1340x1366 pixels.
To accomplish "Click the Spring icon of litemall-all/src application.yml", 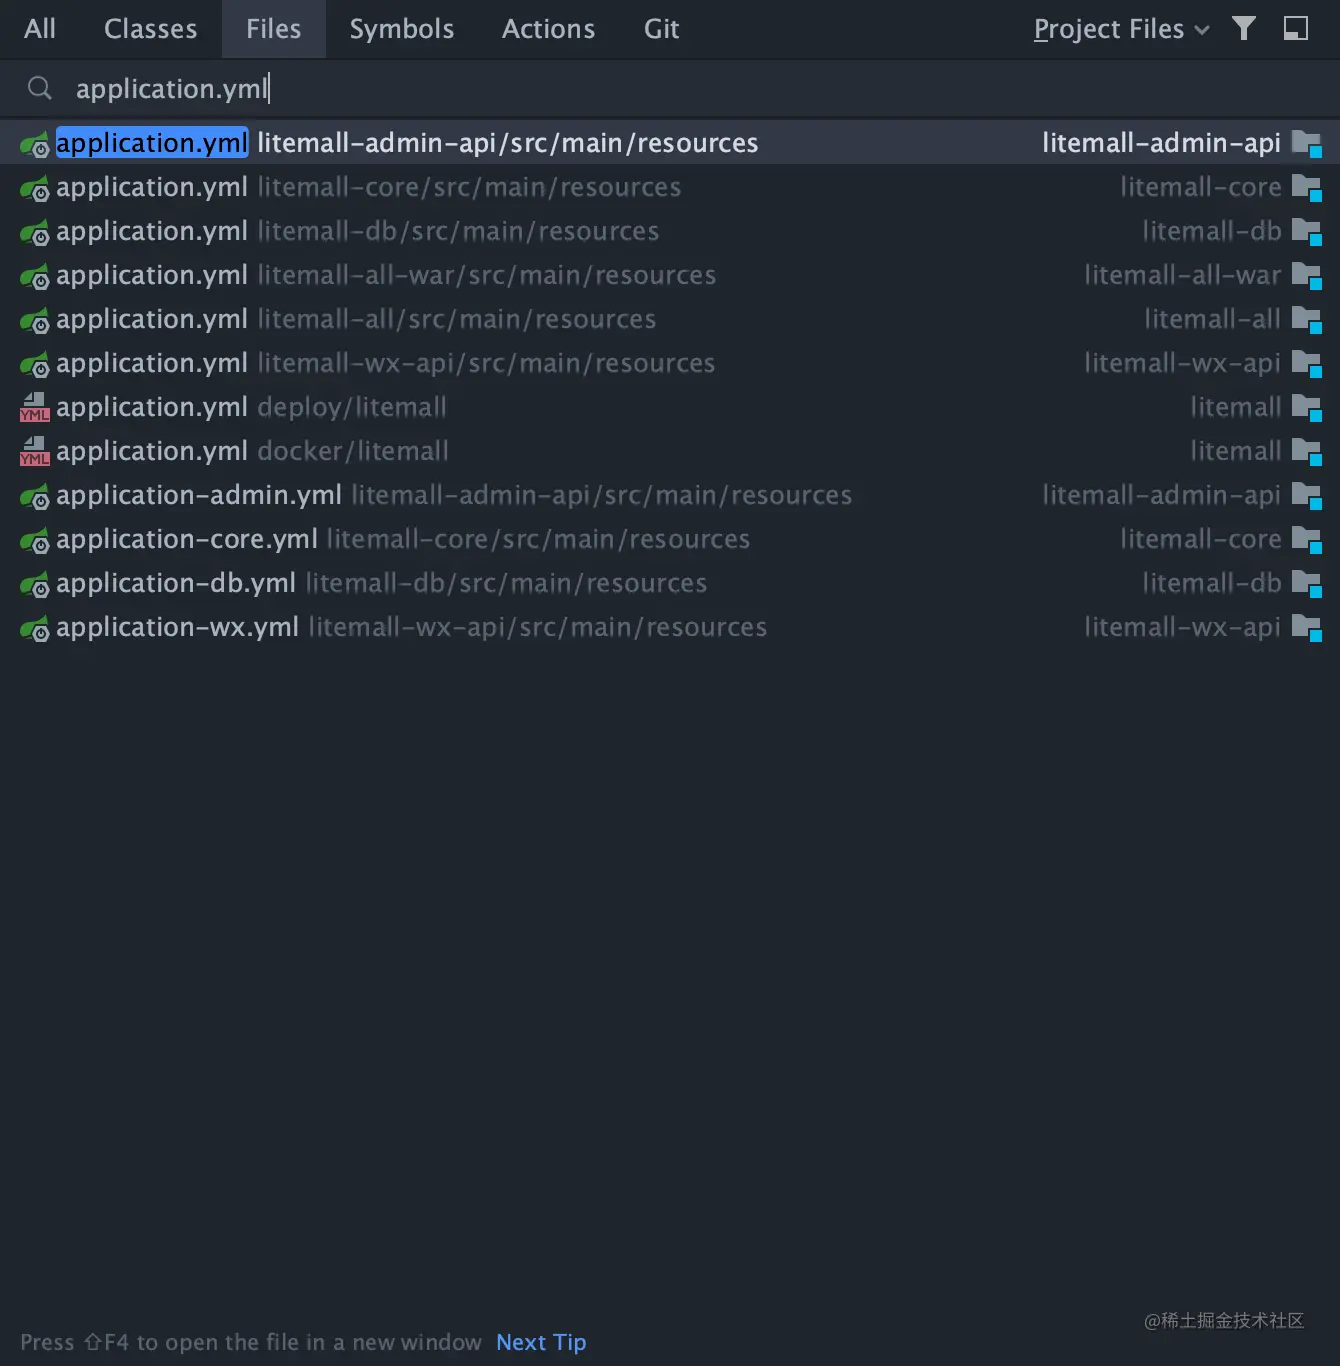I will (x=35, y=320).
